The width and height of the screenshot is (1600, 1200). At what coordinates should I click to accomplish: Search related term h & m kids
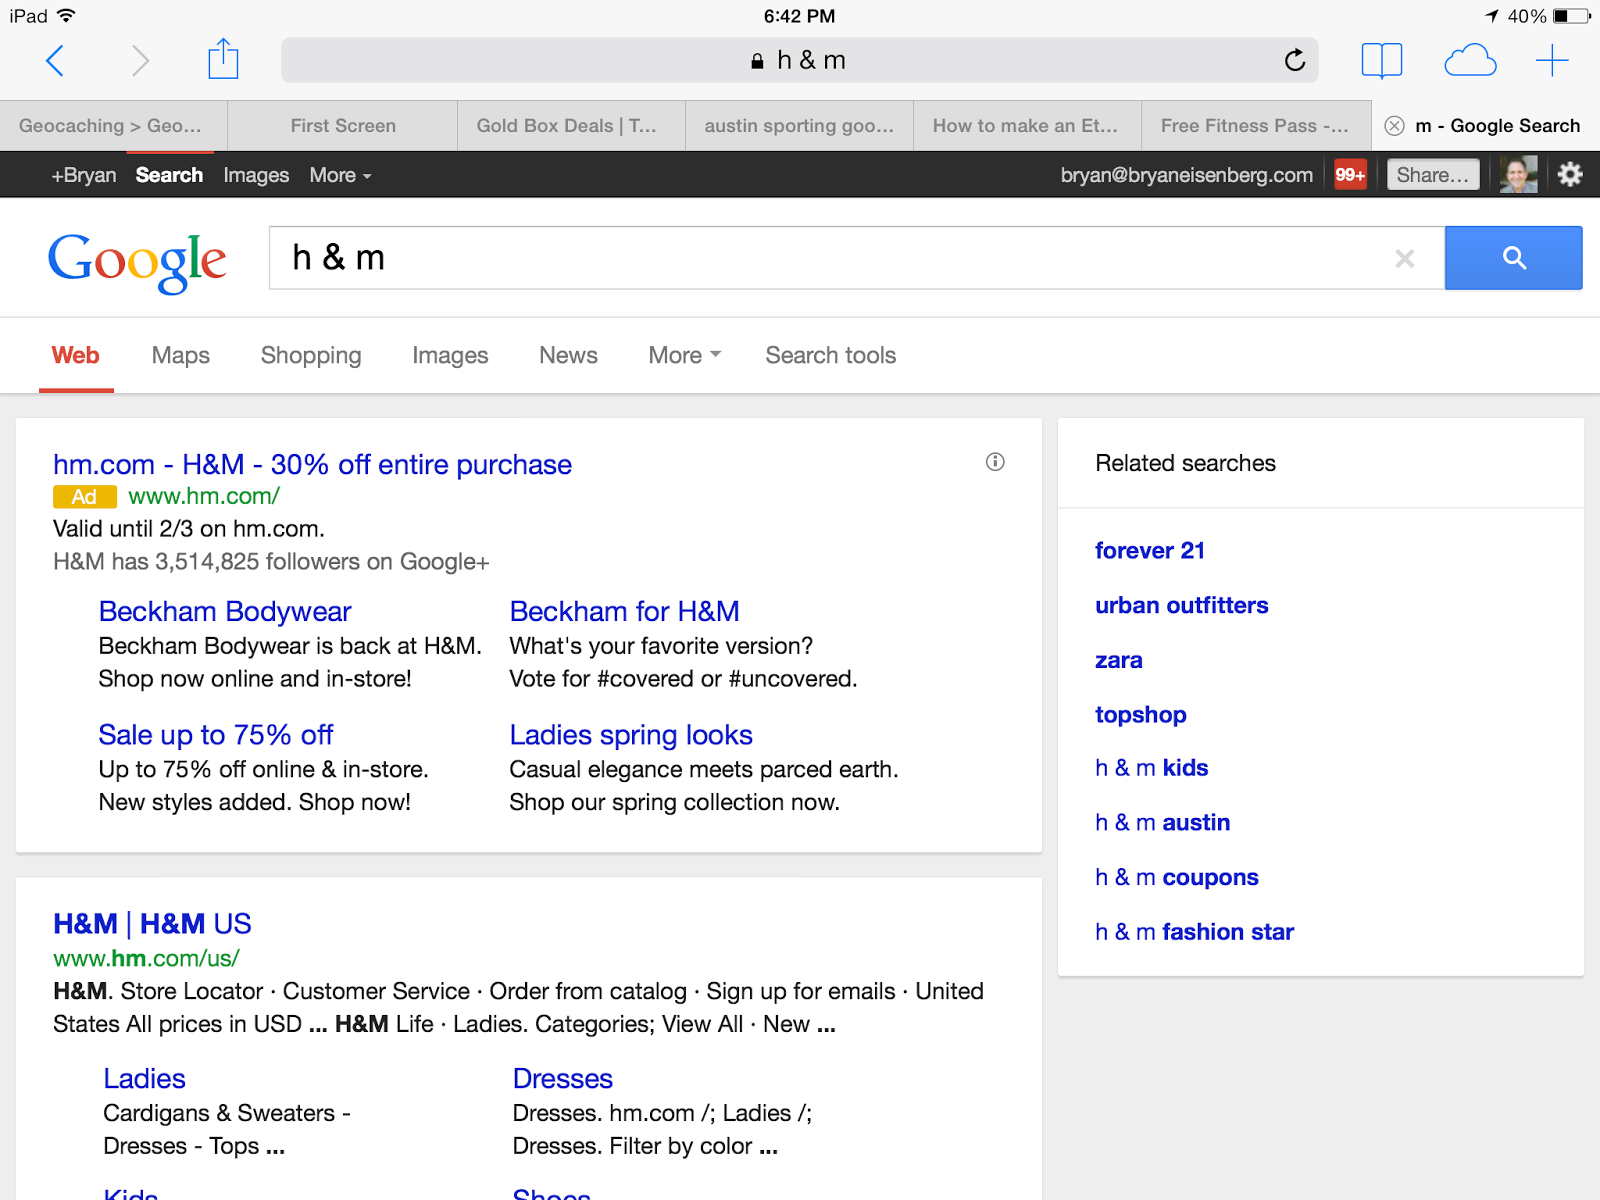[1152, 768]
